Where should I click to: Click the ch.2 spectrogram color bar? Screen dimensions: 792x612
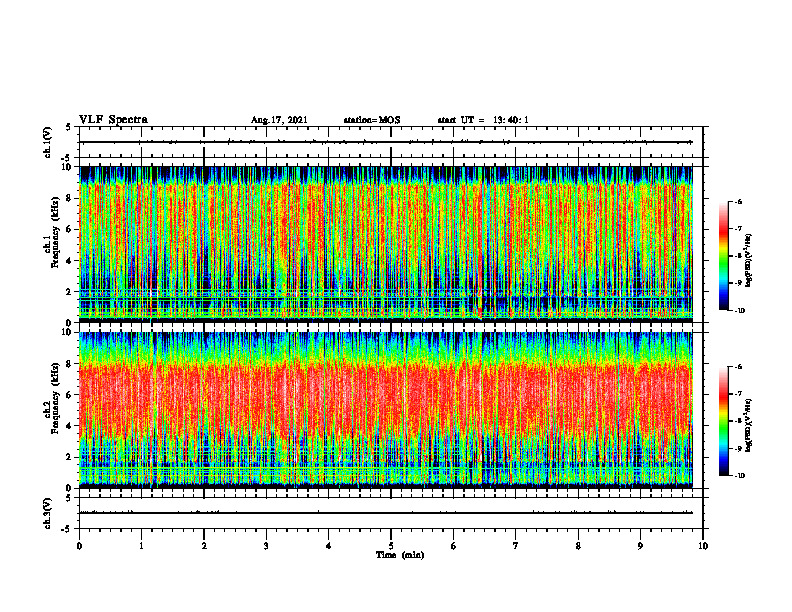pyautogui.click(x=723, y=421)
